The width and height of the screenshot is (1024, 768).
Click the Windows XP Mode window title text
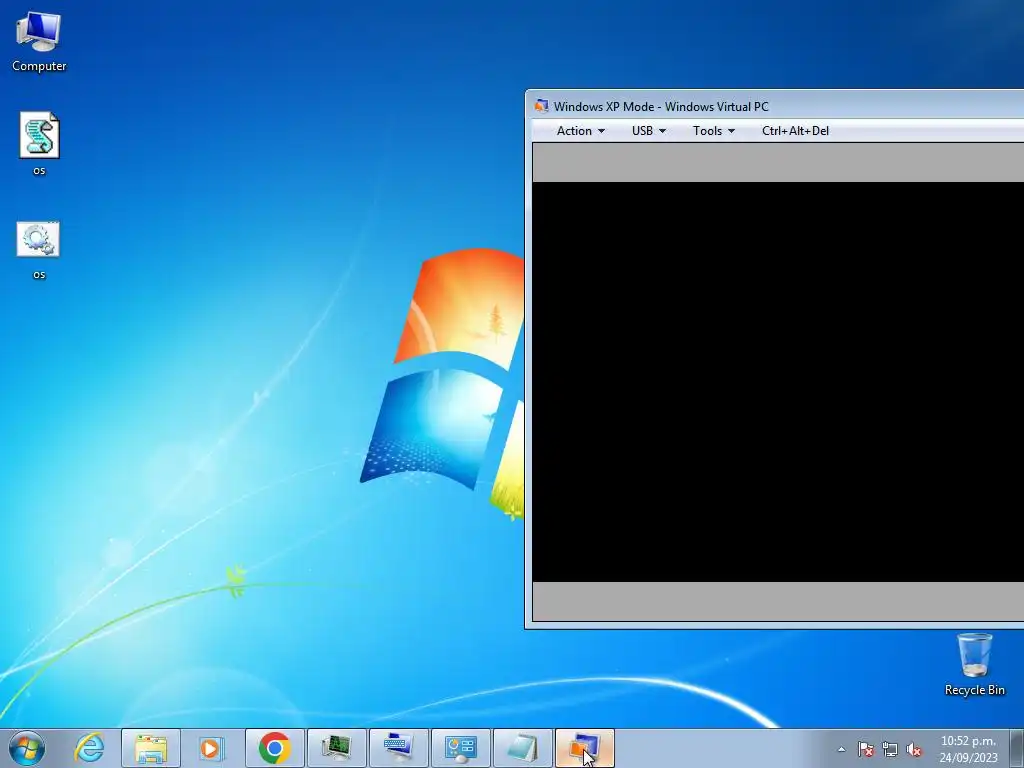(661, 106)
